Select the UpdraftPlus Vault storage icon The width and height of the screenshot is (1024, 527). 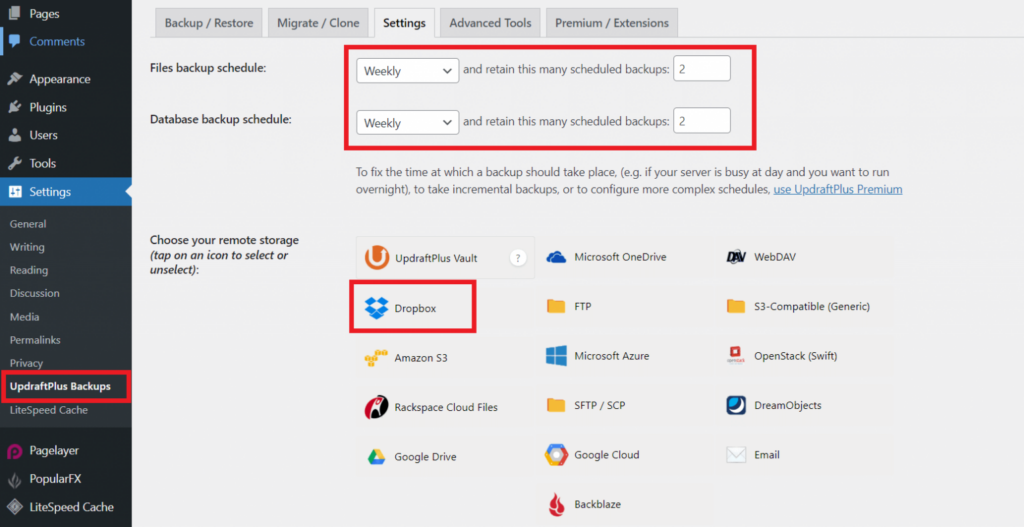(377, 257)
